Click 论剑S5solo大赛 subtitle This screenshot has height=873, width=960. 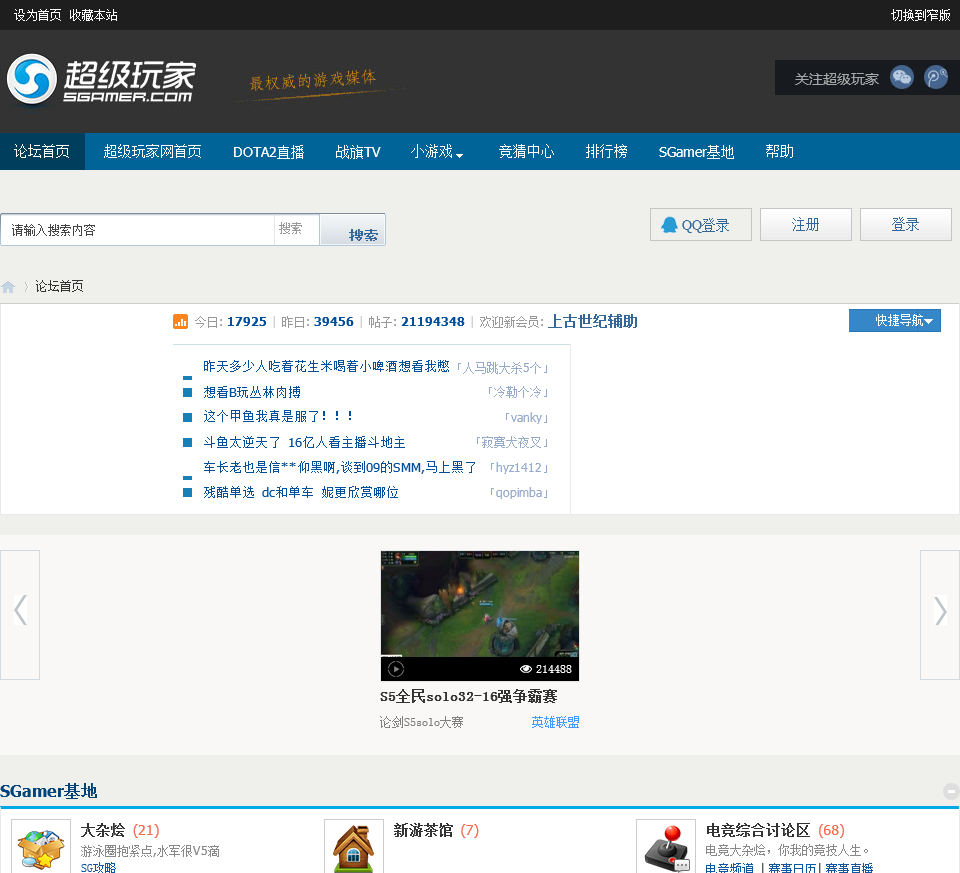(x=421, y=722)
